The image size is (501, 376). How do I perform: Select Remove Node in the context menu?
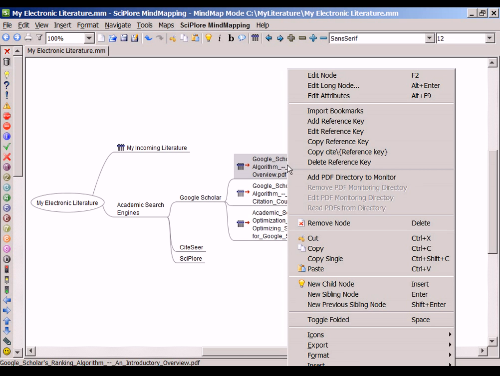point(371,223)
